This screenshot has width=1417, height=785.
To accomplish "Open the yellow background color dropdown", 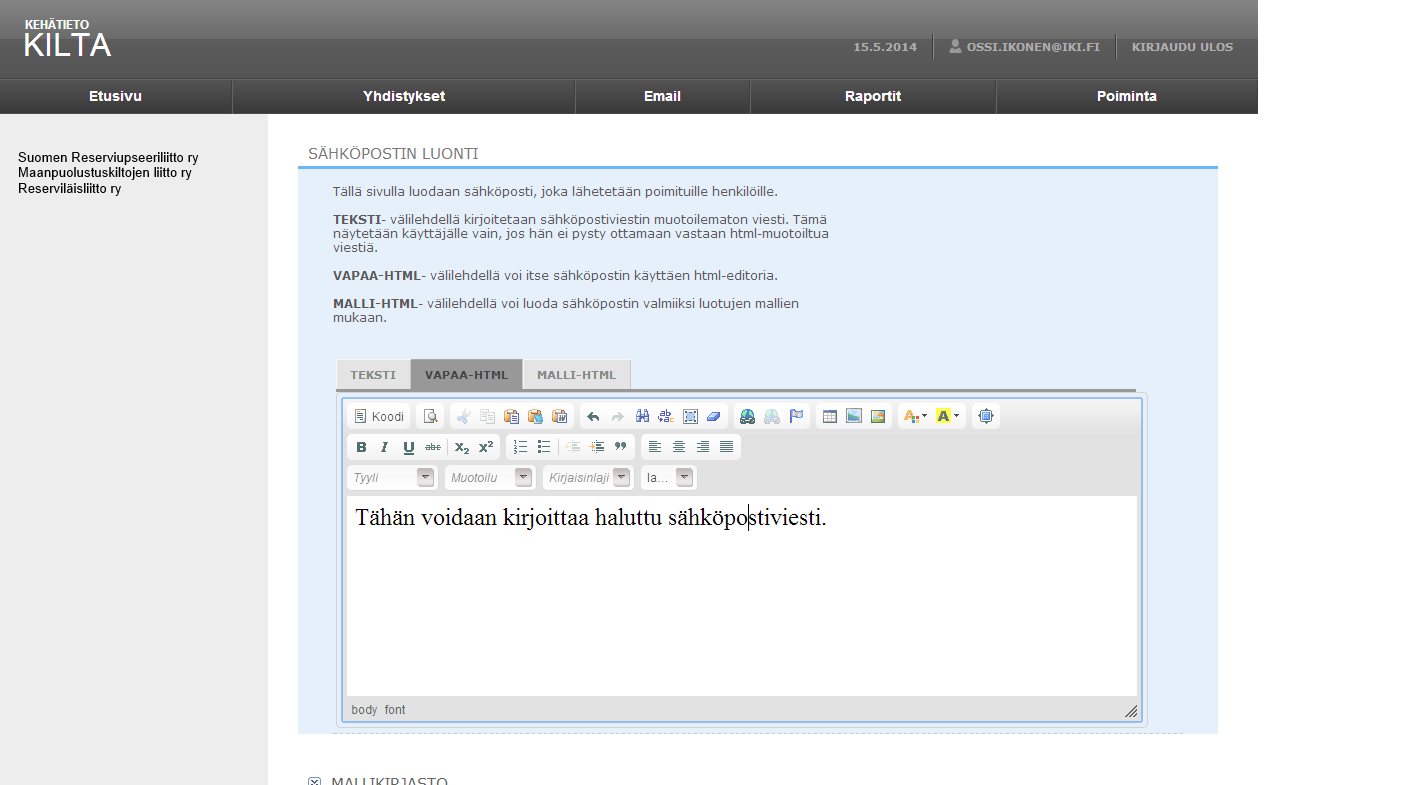I will [x=947, y=417].
